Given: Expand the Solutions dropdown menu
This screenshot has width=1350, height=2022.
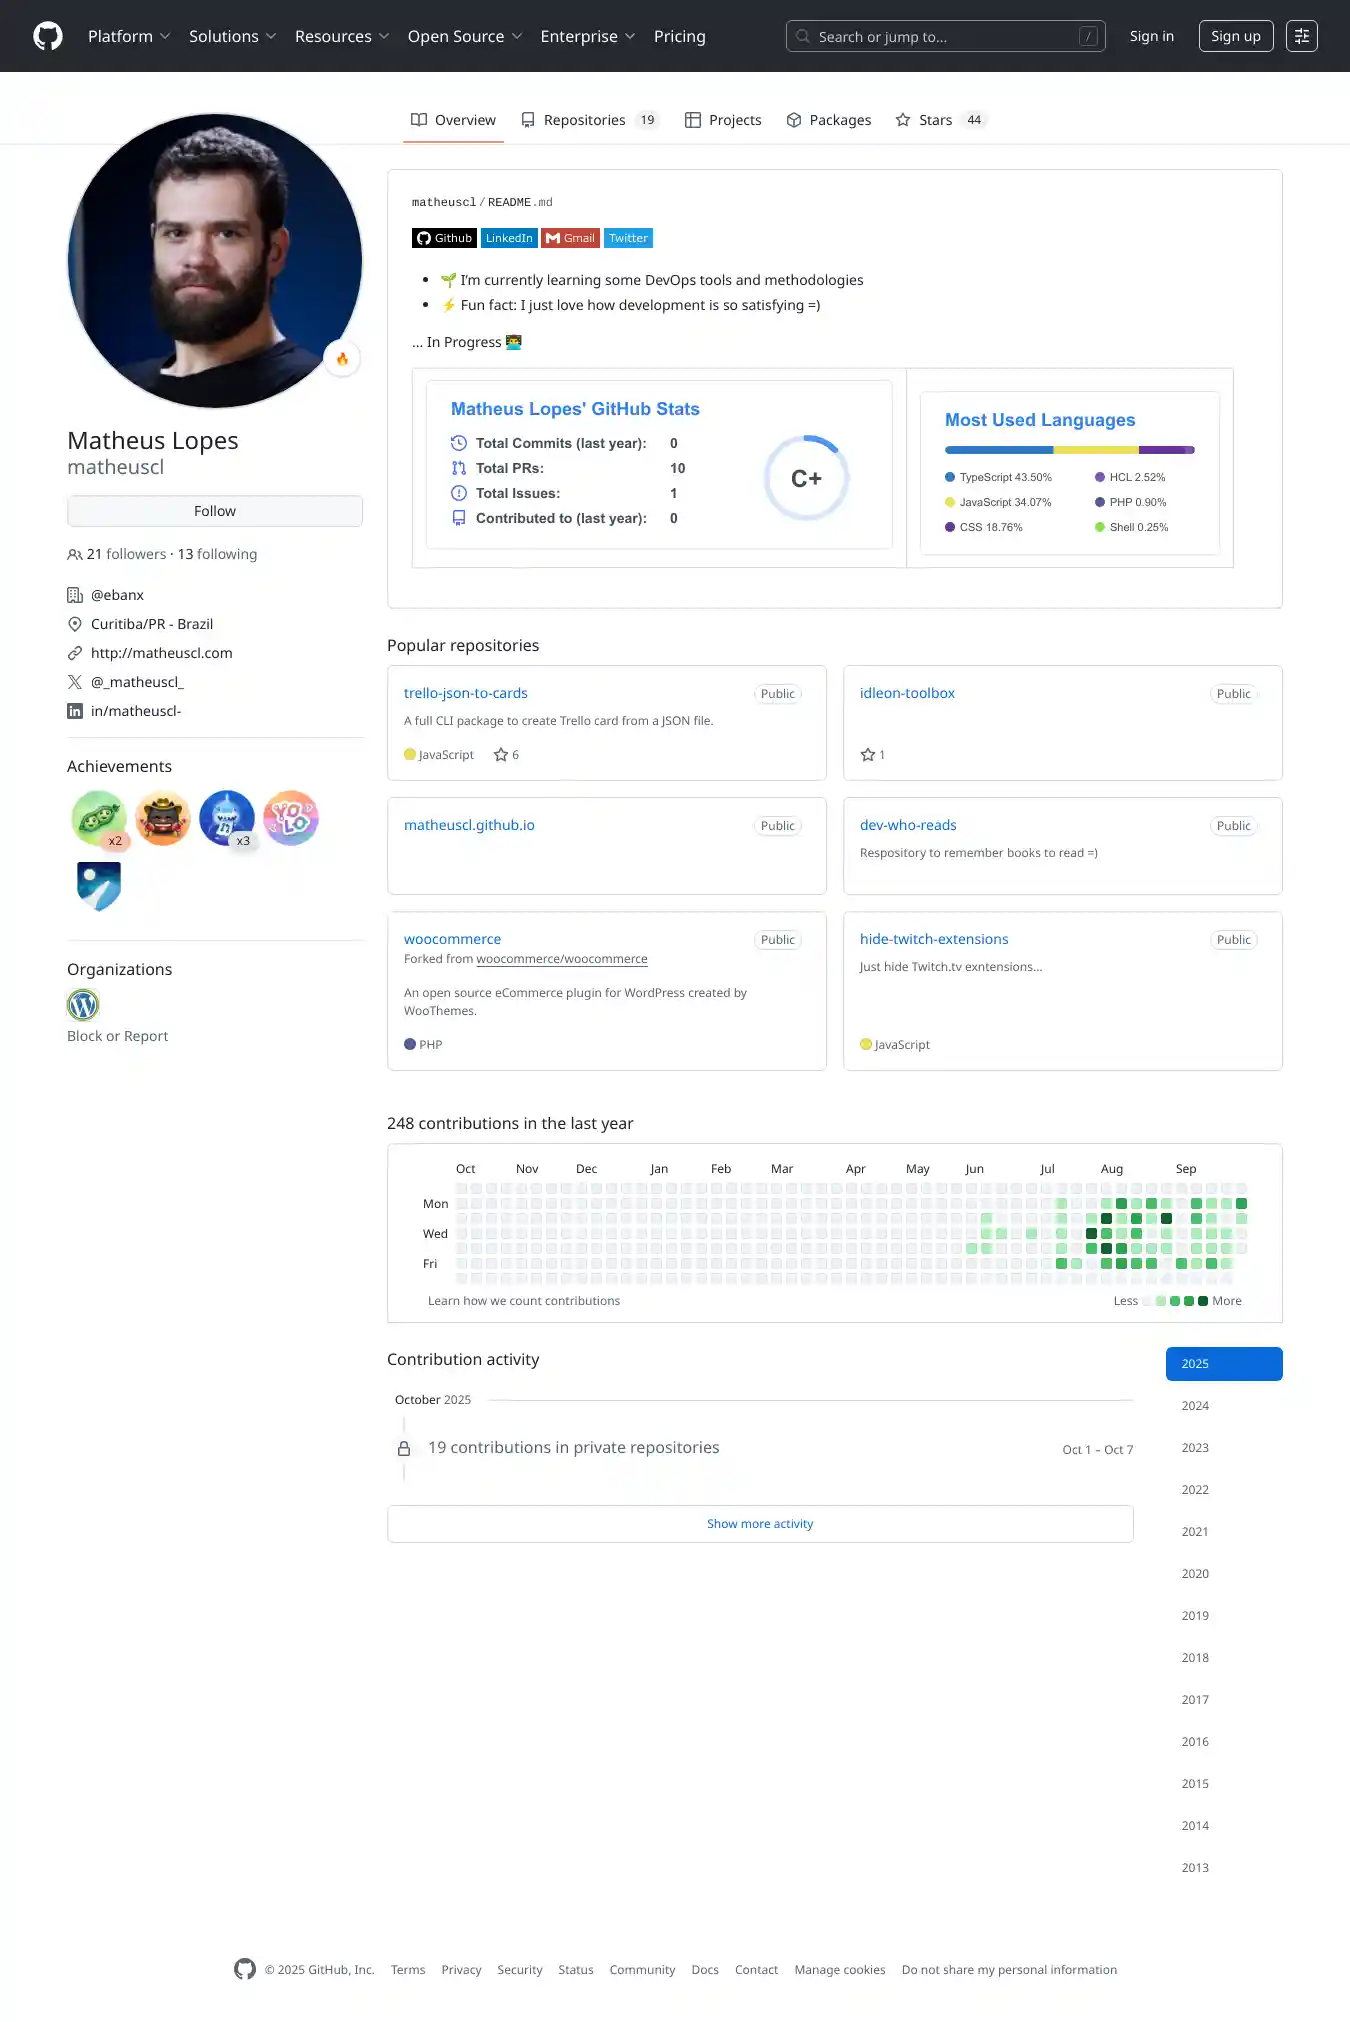Looking at the screenshot, I should tap(232, 36).
